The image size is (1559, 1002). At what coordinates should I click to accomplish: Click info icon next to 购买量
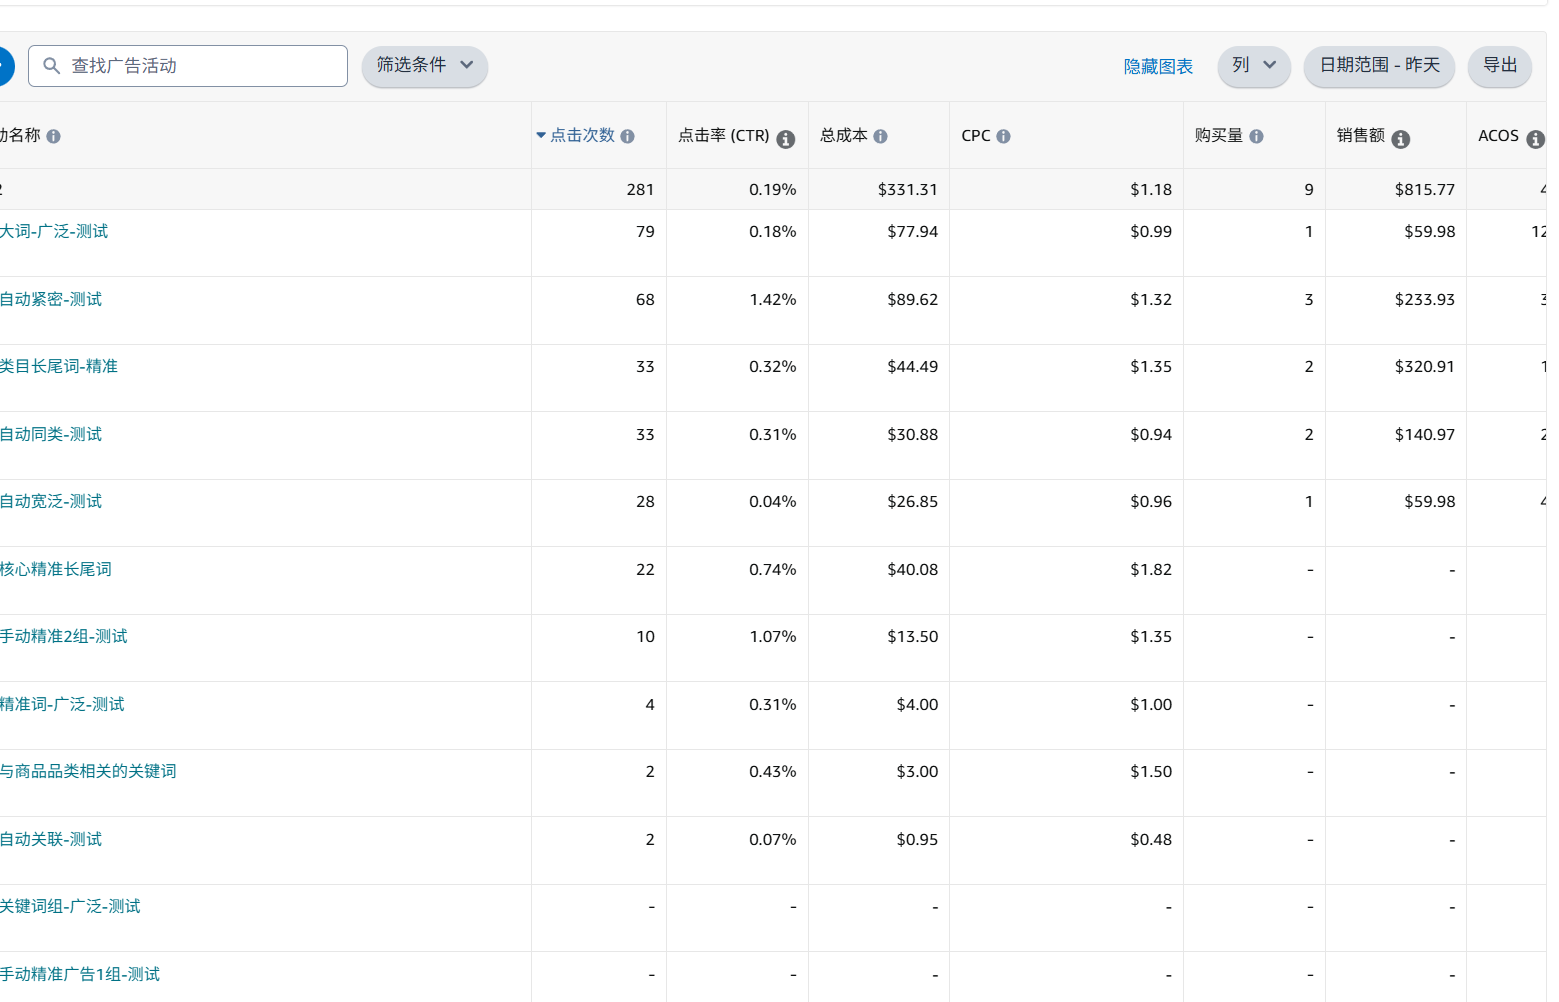1256,136
